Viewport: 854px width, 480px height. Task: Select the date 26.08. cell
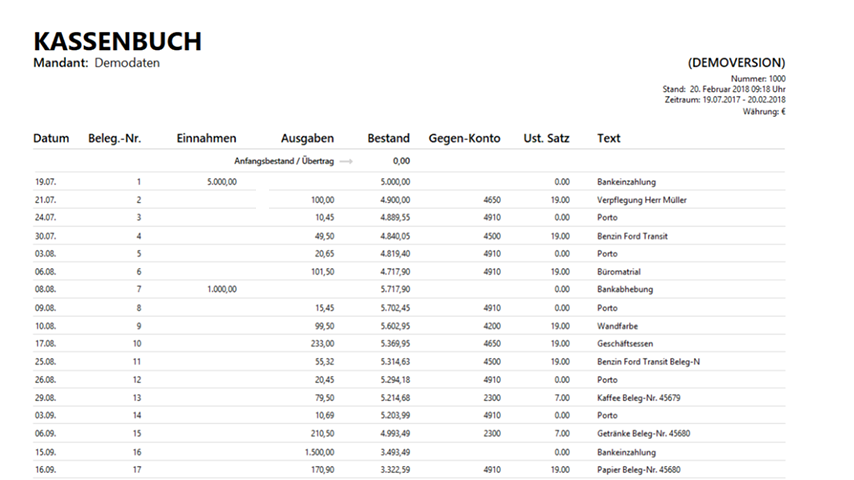point(45,380)
